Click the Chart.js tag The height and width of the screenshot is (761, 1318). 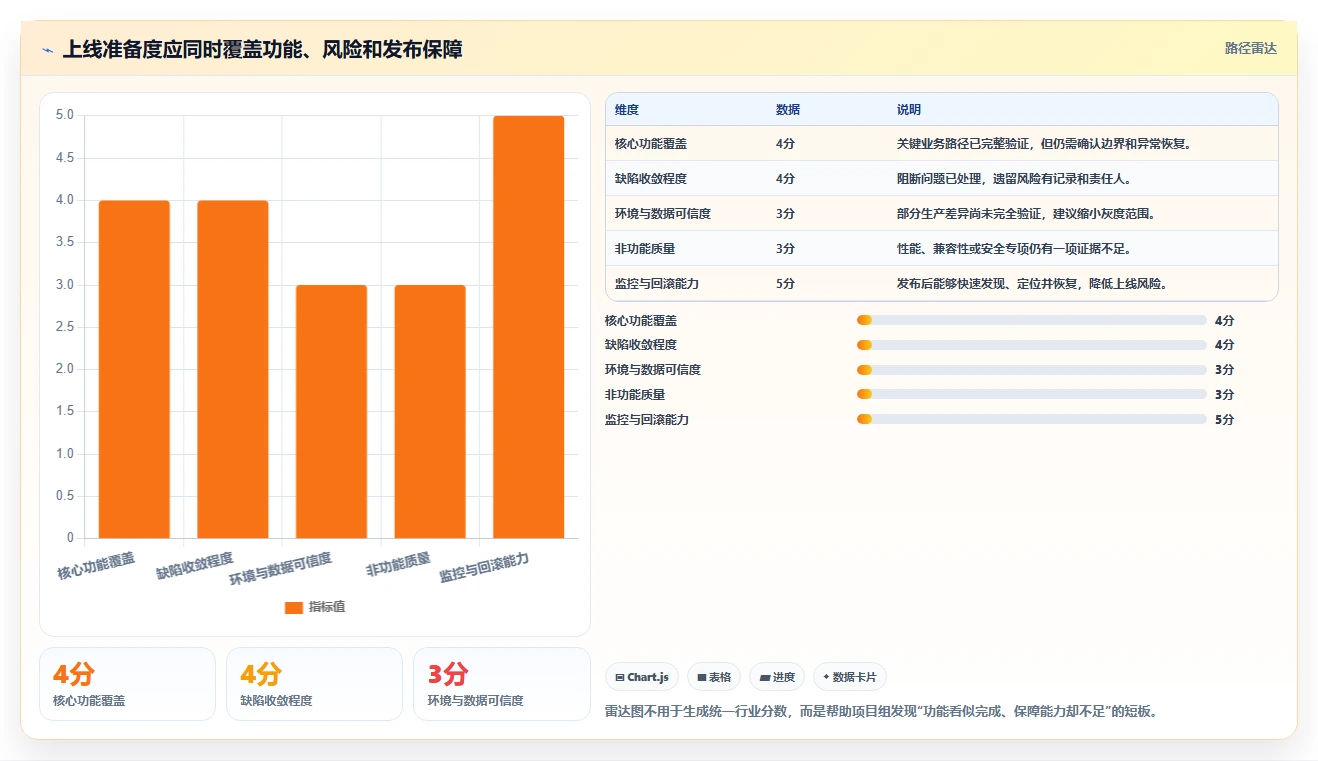pyautogui.click(x=642, y=677)
